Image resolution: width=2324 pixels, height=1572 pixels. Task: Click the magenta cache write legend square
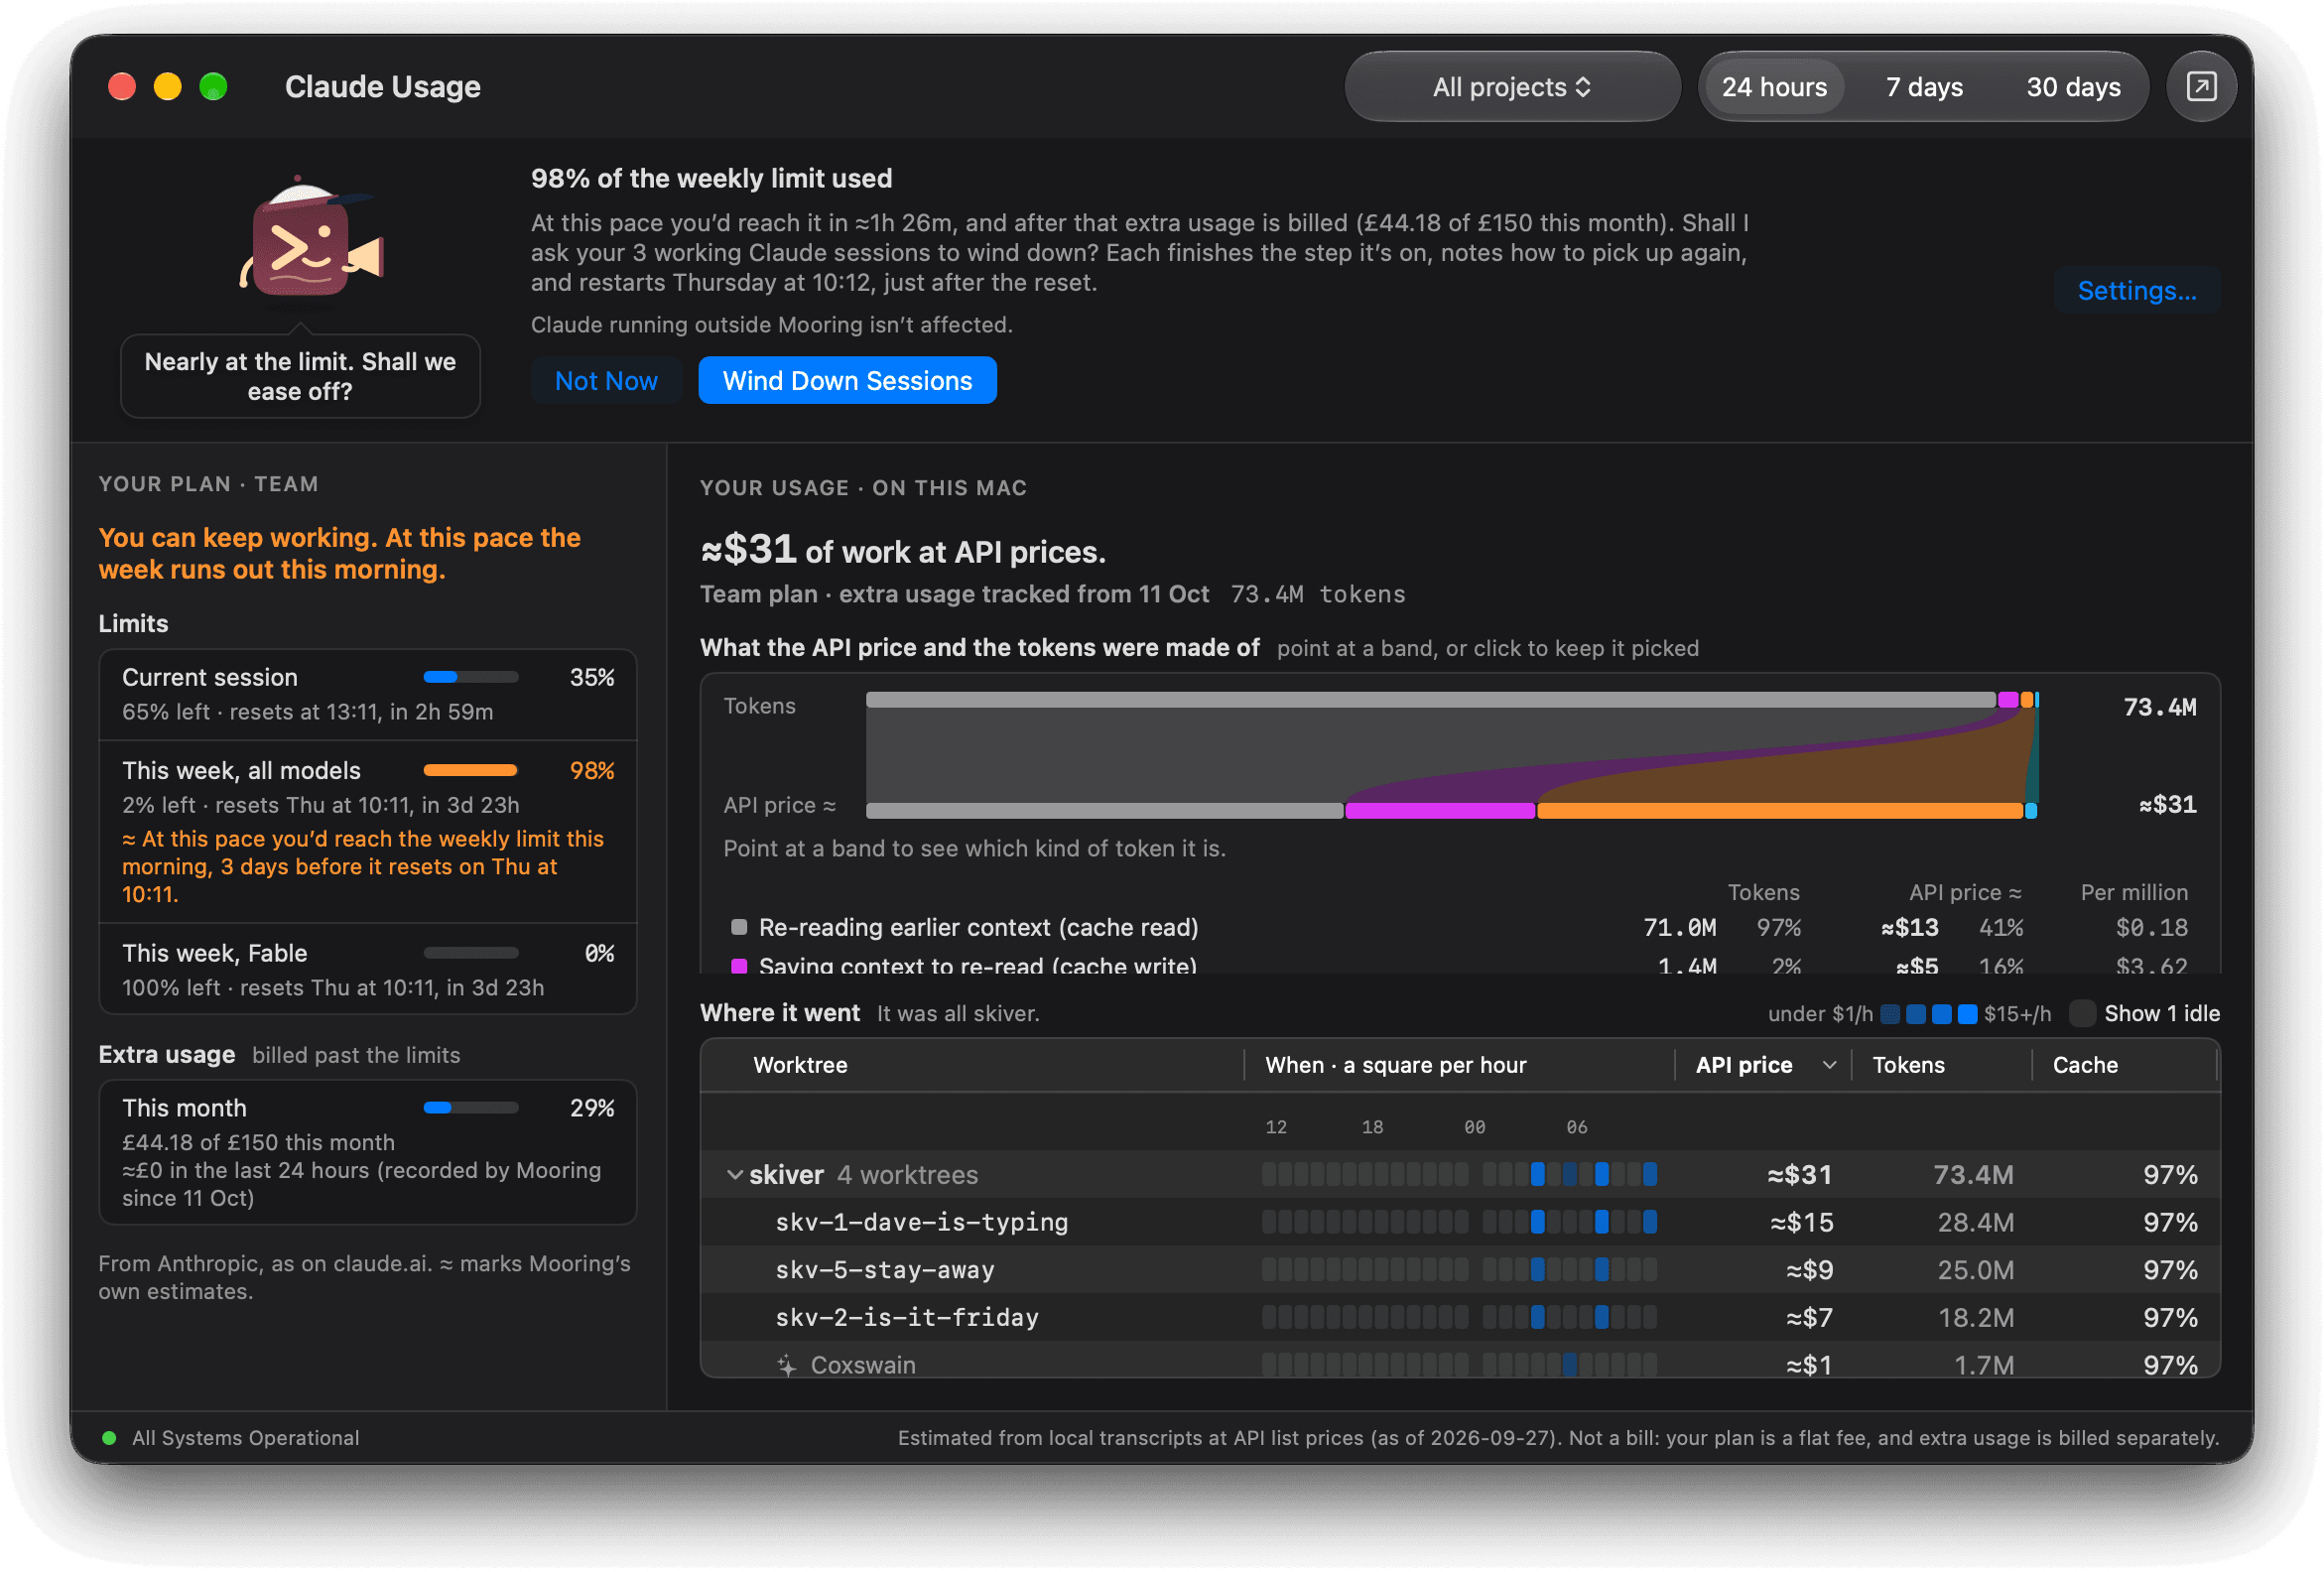(739, 966)
